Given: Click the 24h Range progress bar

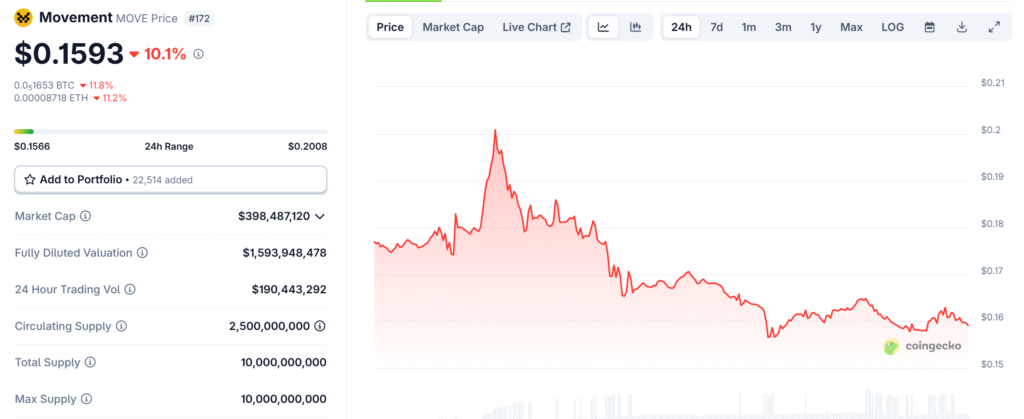Looking at the screenshot, I should pos(170,131).
